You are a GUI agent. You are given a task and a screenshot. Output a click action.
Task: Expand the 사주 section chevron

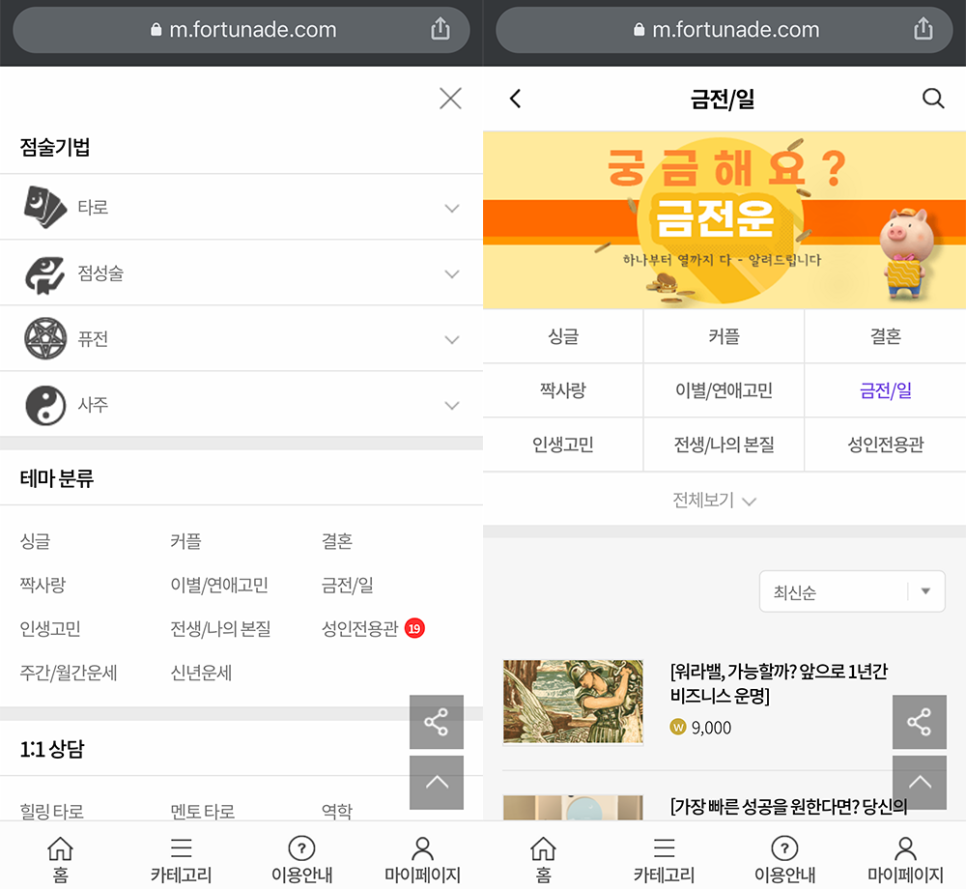(x=452, y=405)
